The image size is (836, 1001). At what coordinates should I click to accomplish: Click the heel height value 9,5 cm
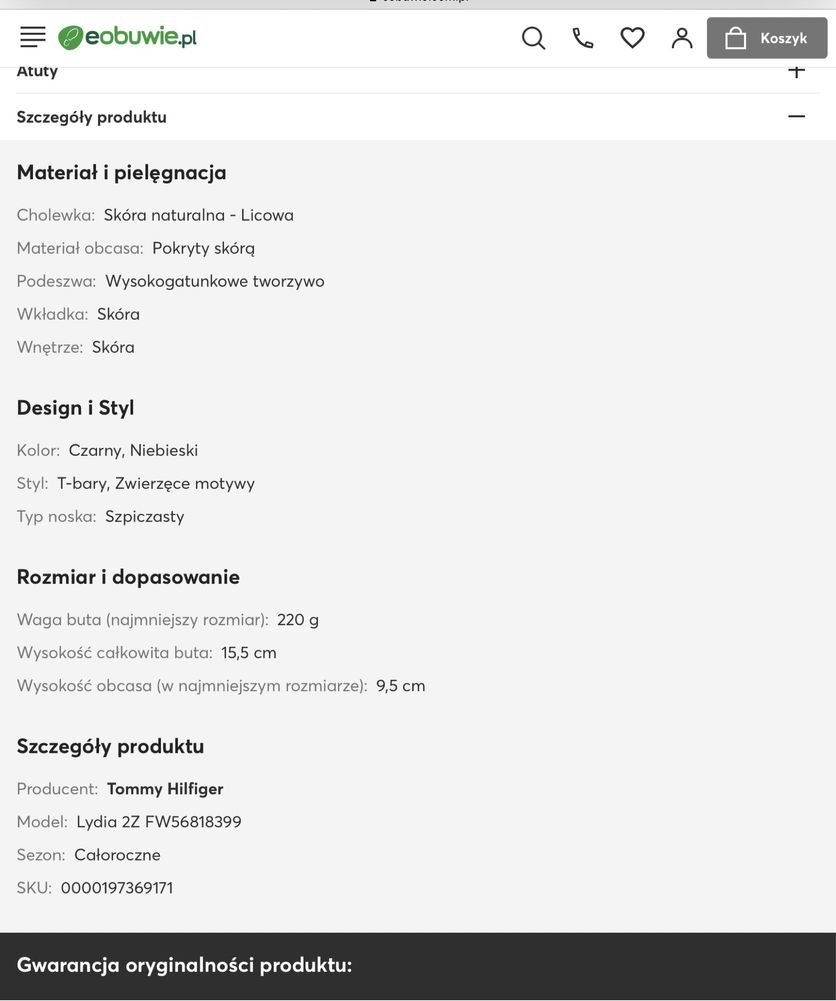(x=400, y=686)
